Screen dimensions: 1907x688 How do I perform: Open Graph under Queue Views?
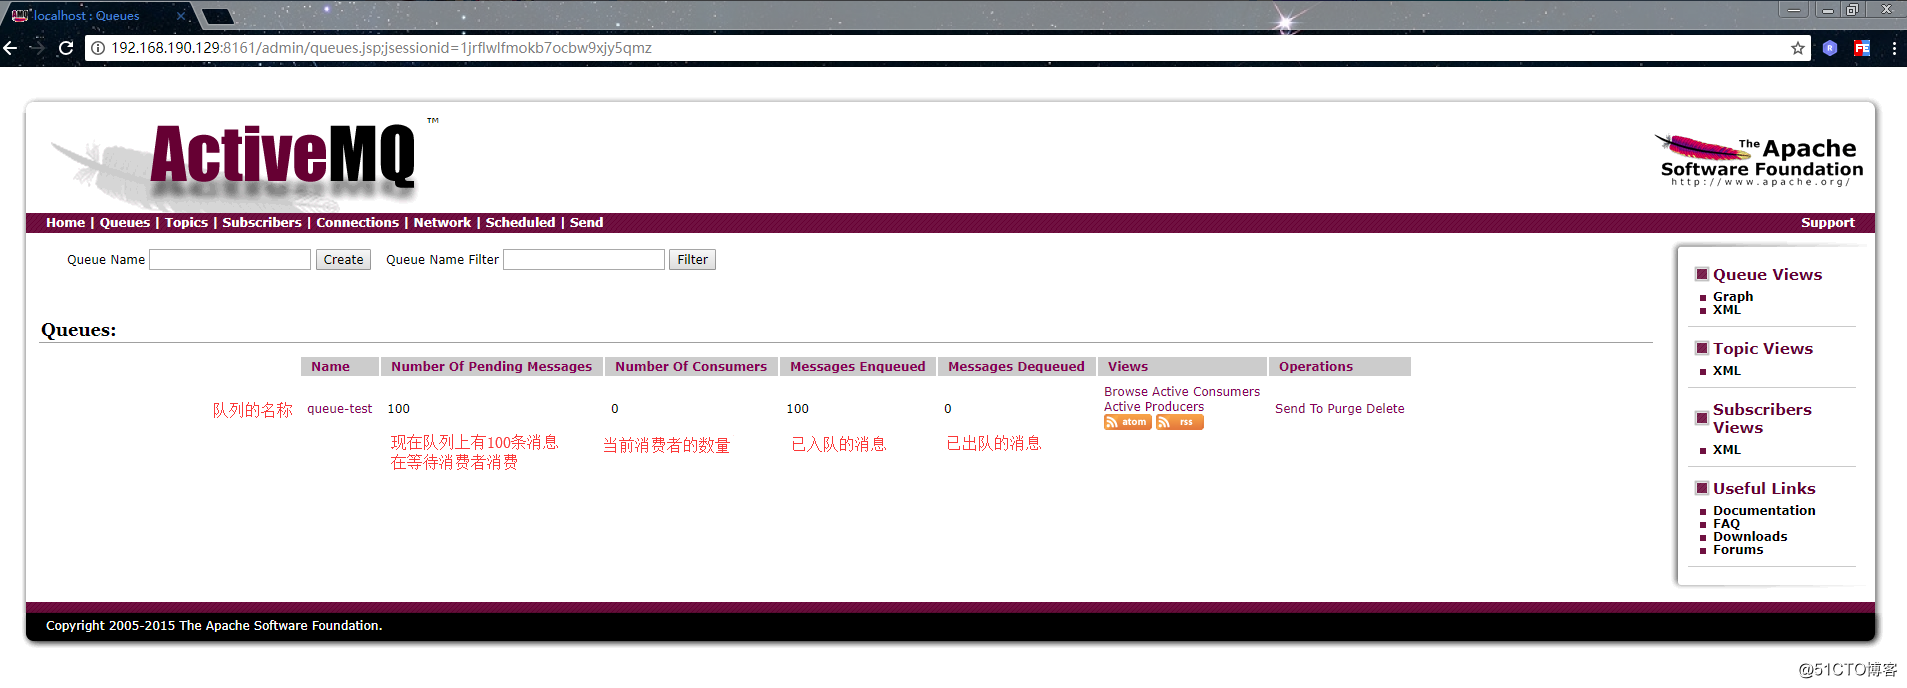(1732, 297)
